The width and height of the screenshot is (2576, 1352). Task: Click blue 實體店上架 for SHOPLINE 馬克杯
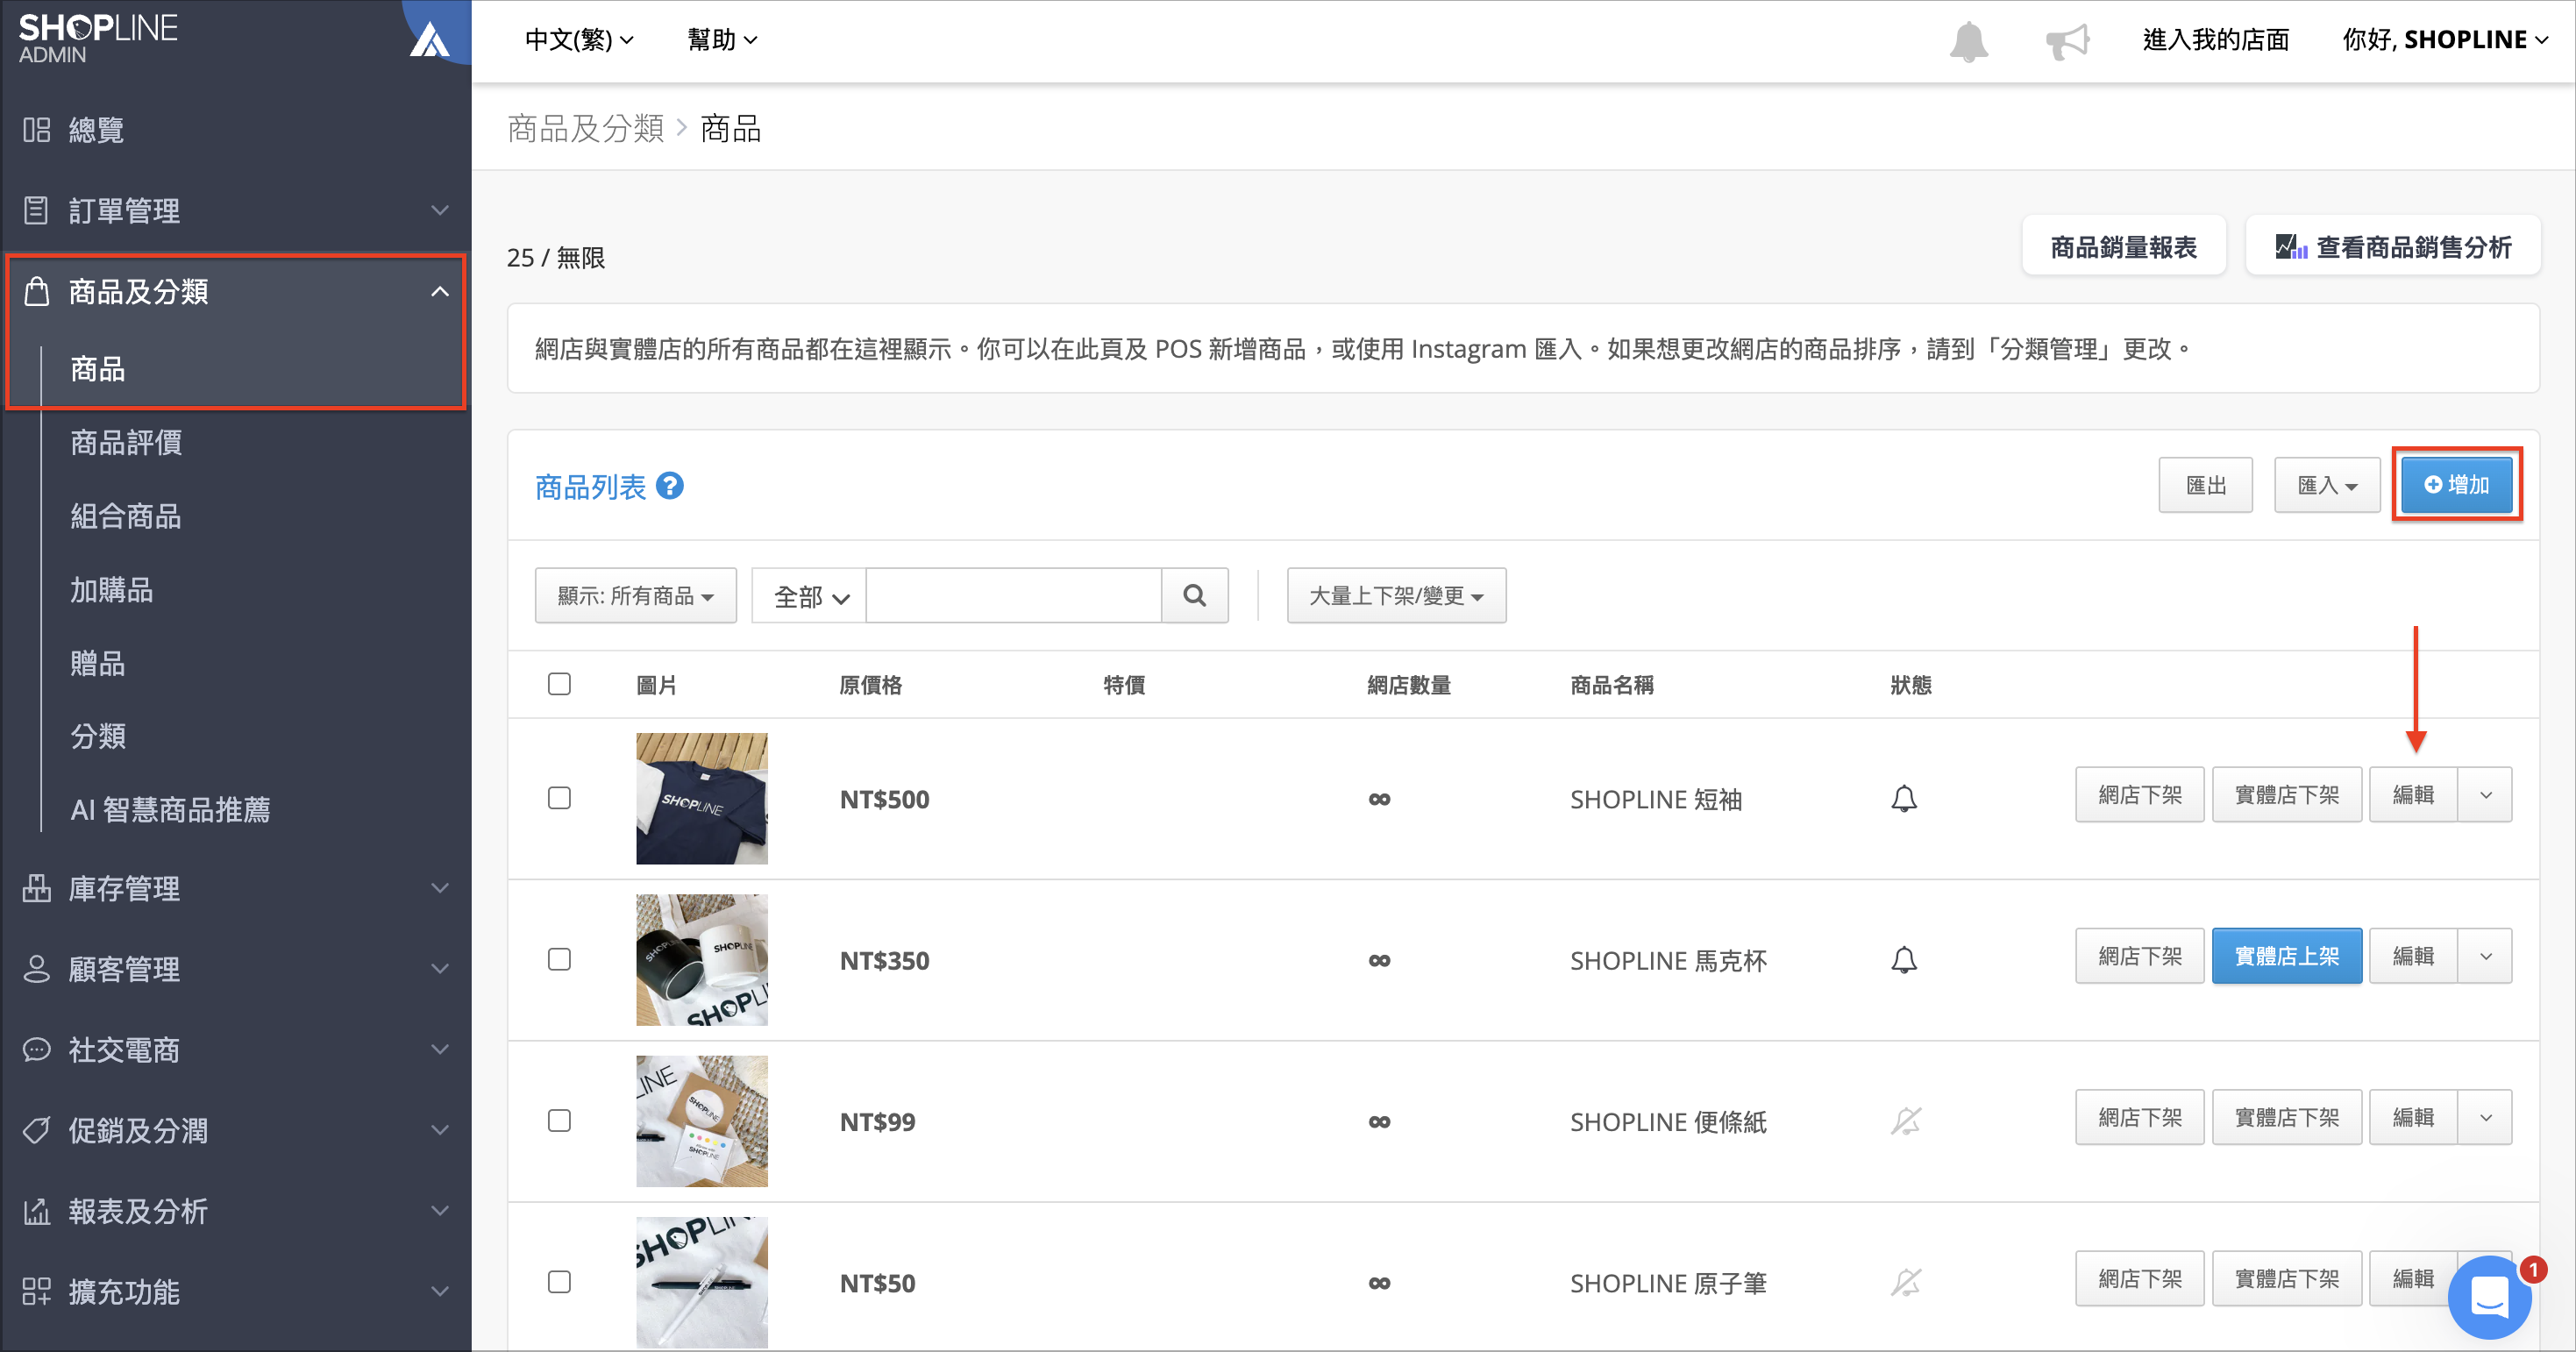(2287, 956)
